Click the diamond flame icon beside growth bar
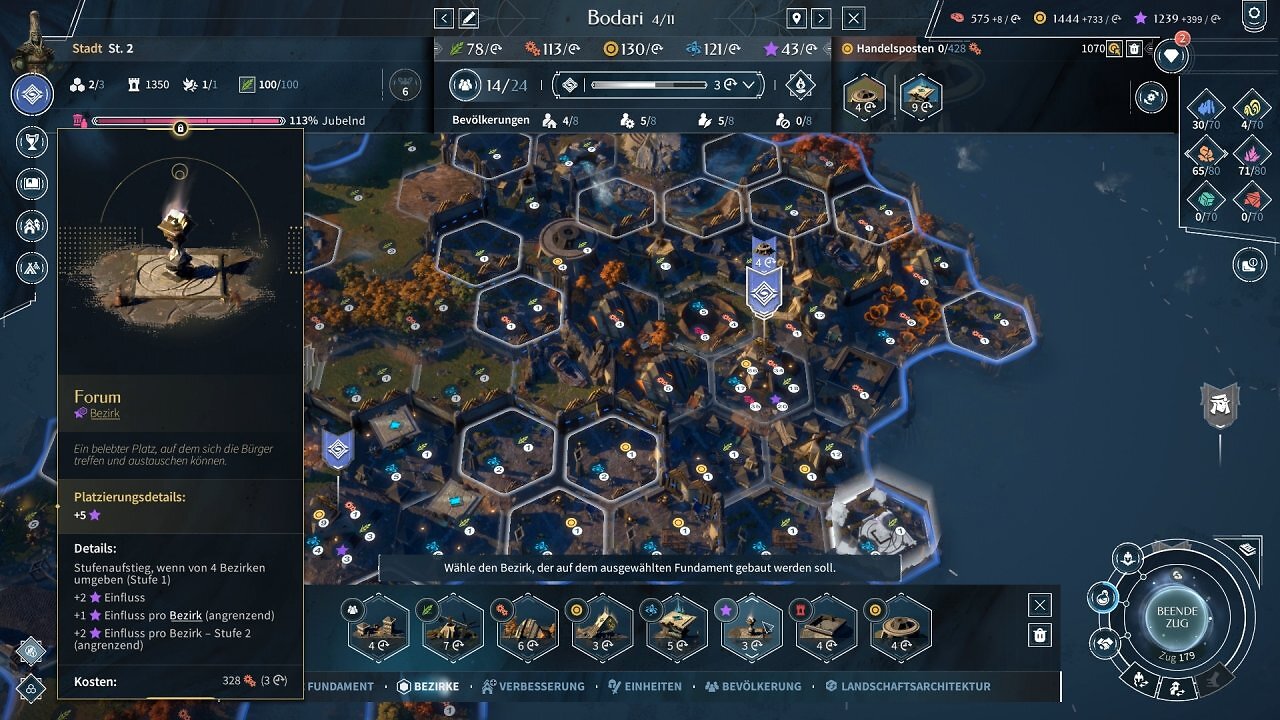This screenshot has width=1280, height=720. (799, 85)
